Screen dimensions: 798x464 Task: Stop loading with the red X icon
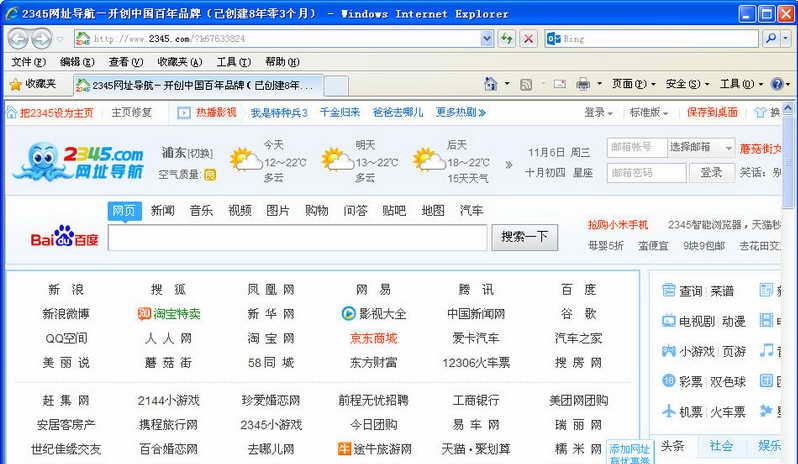(529, 39)
